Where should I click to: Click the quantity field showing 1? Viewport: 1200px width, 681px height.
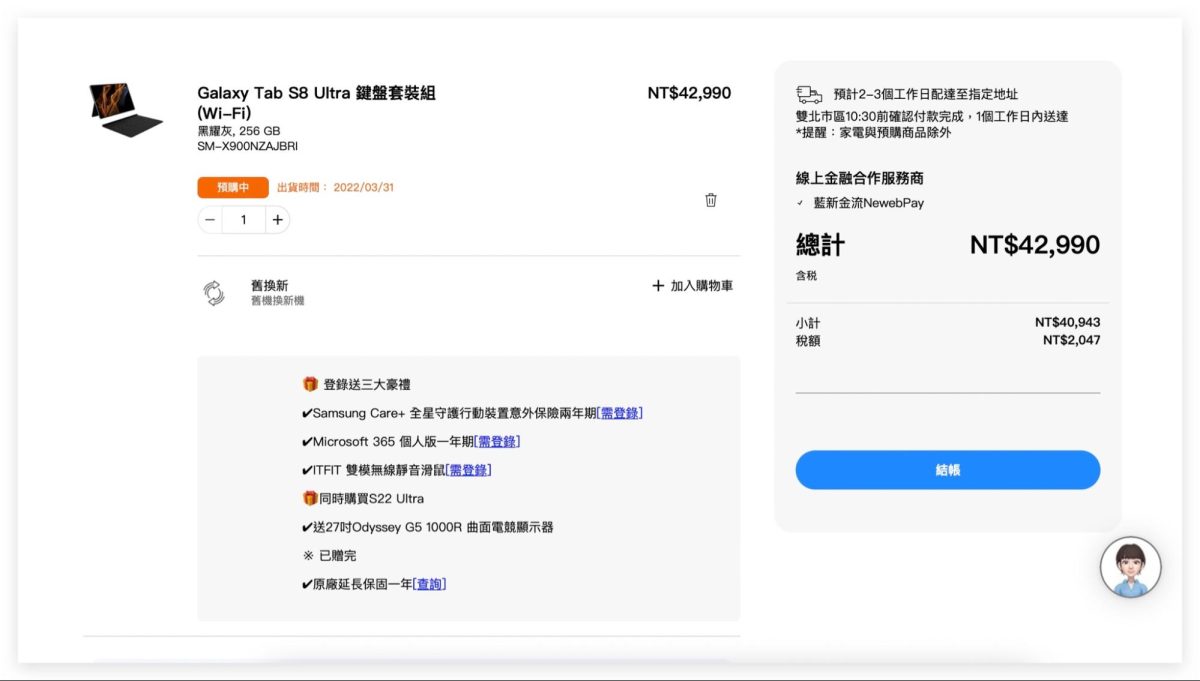[244, 220]
